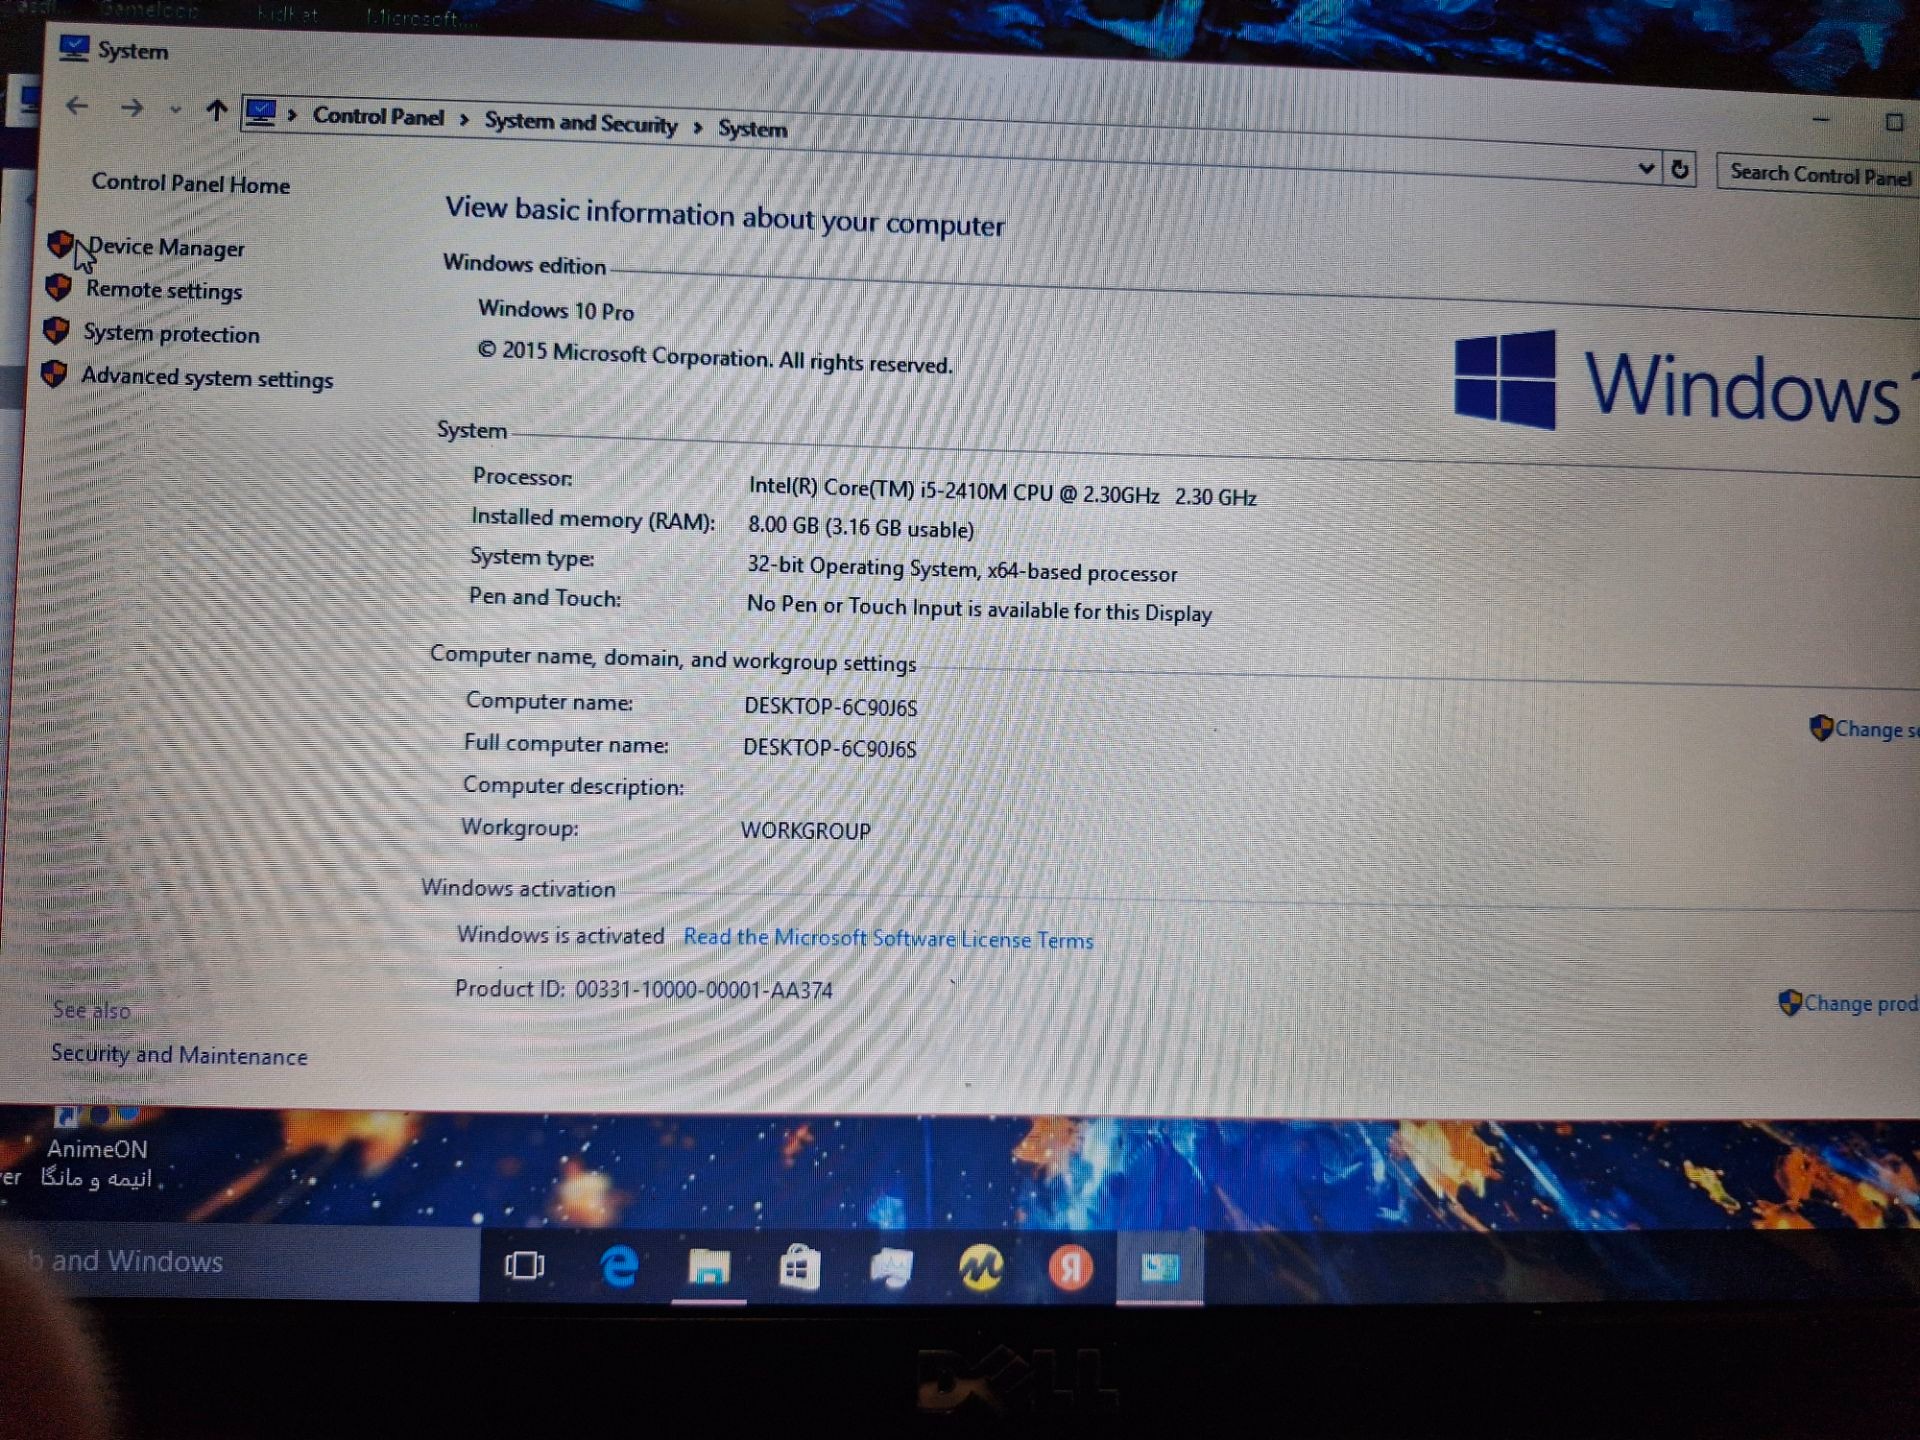The height and width of the screenshot is (1440, 1920).
Task: Click "View basic information about your computer" heading
Action: (x=725, y=216)
